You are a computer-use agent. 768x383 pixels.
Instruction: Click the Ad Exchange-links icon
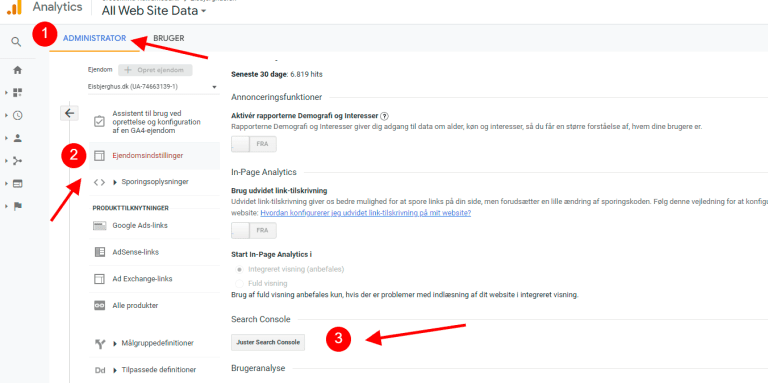[x=99, y=279]
